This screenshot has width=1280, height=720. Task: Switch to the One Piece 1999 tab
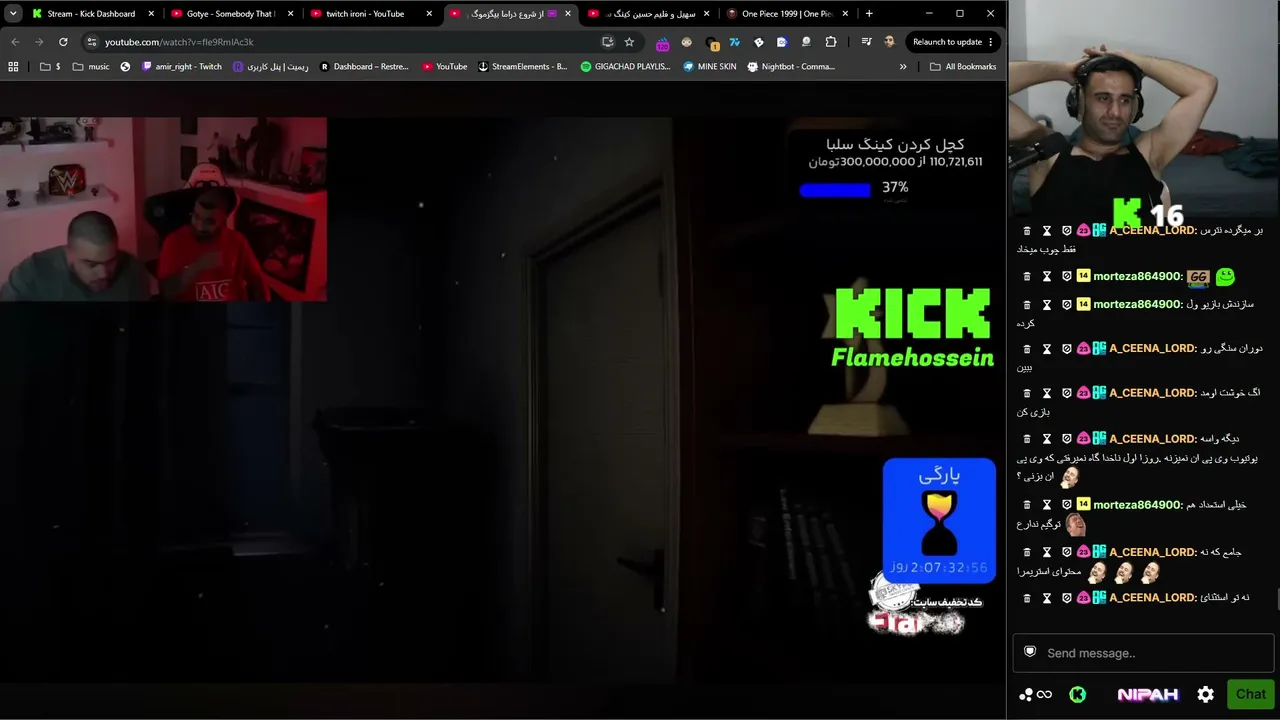tap(787, 14)
